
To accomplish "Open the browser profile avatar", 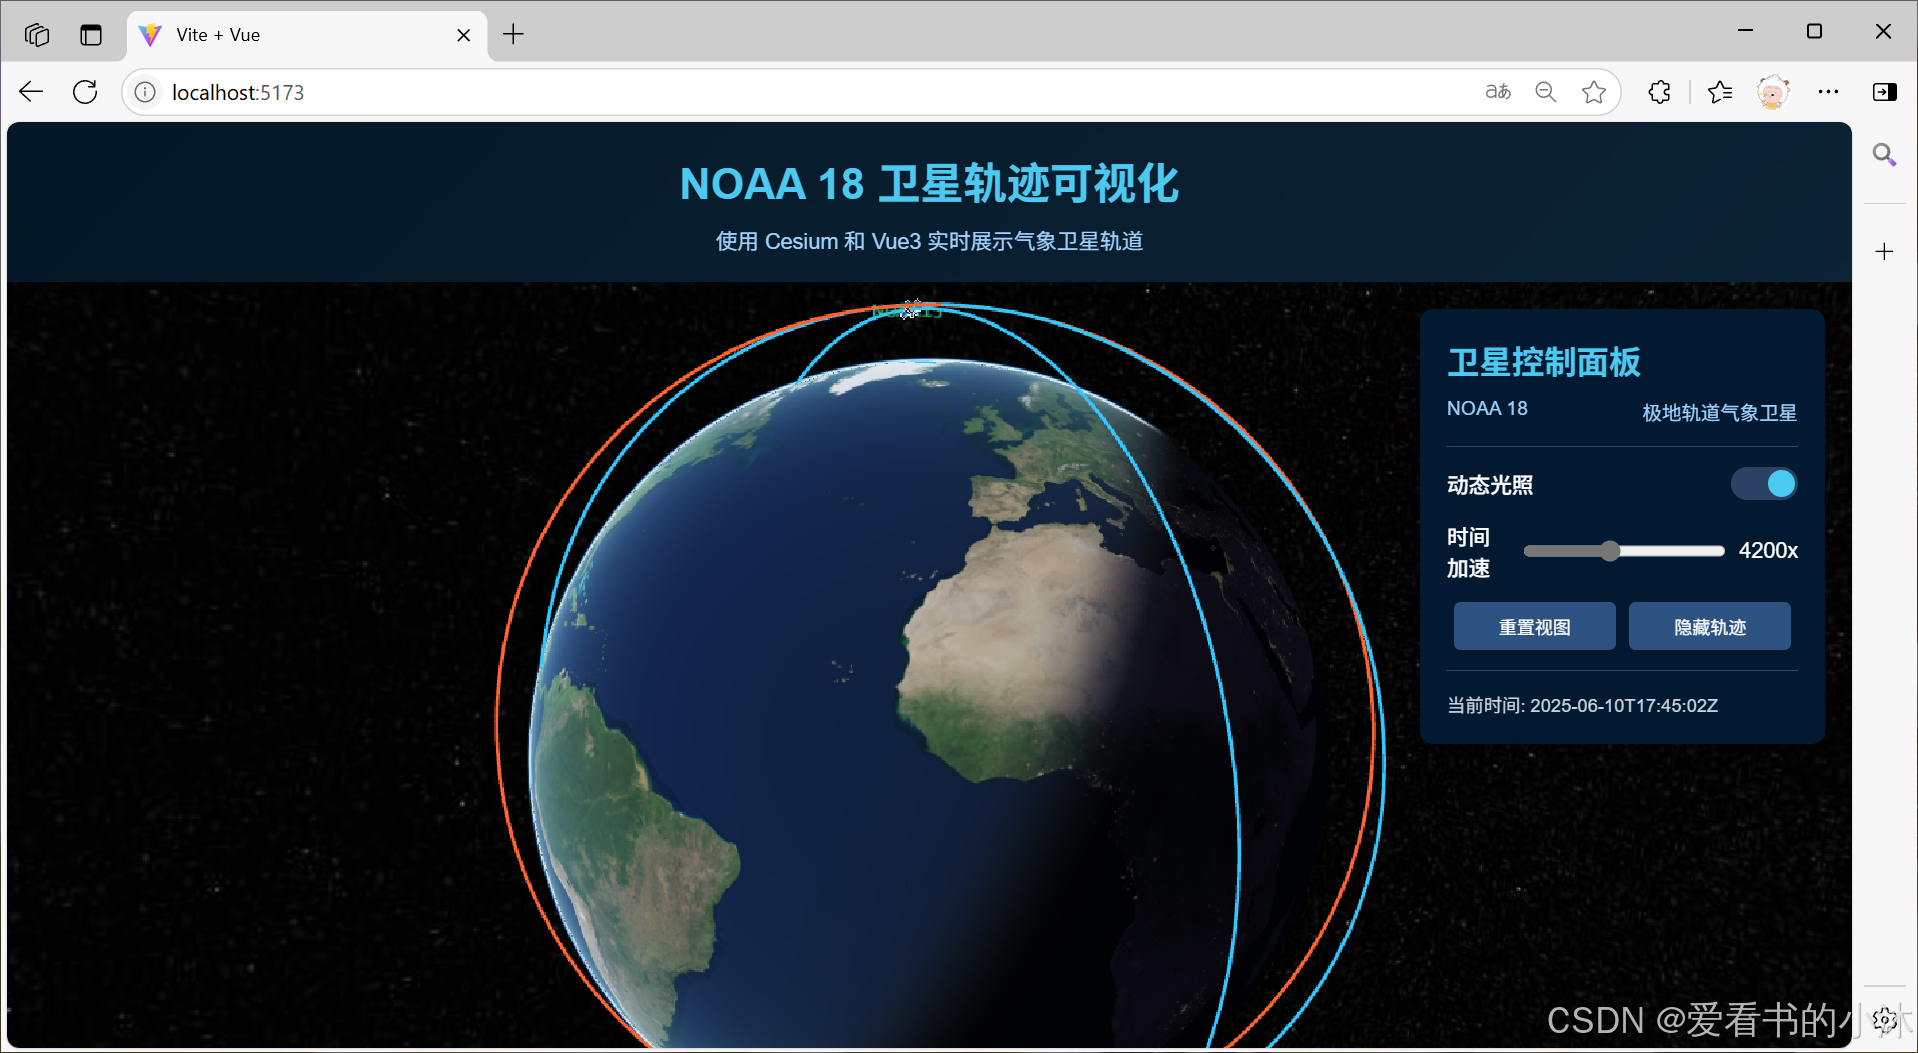I will pos(1773,92).
